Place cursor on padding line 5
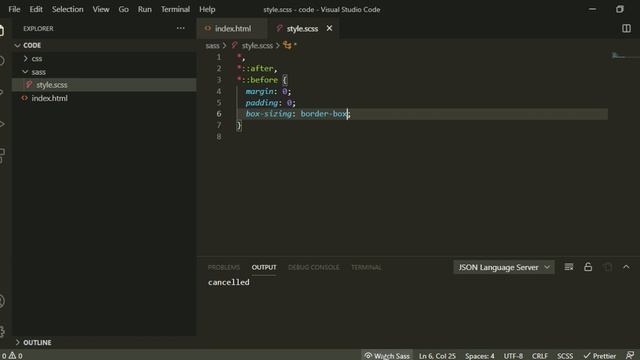640x360 pixels. click(x=262, y=102)
